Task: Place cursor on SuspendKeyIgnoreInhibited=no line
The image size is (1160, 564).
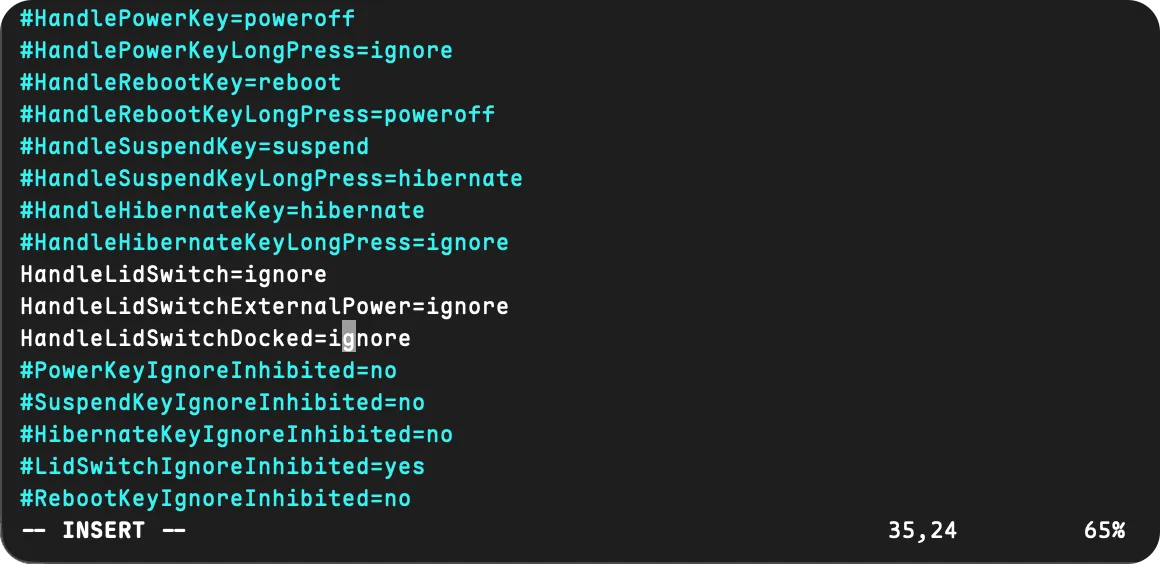Action: 222,402
